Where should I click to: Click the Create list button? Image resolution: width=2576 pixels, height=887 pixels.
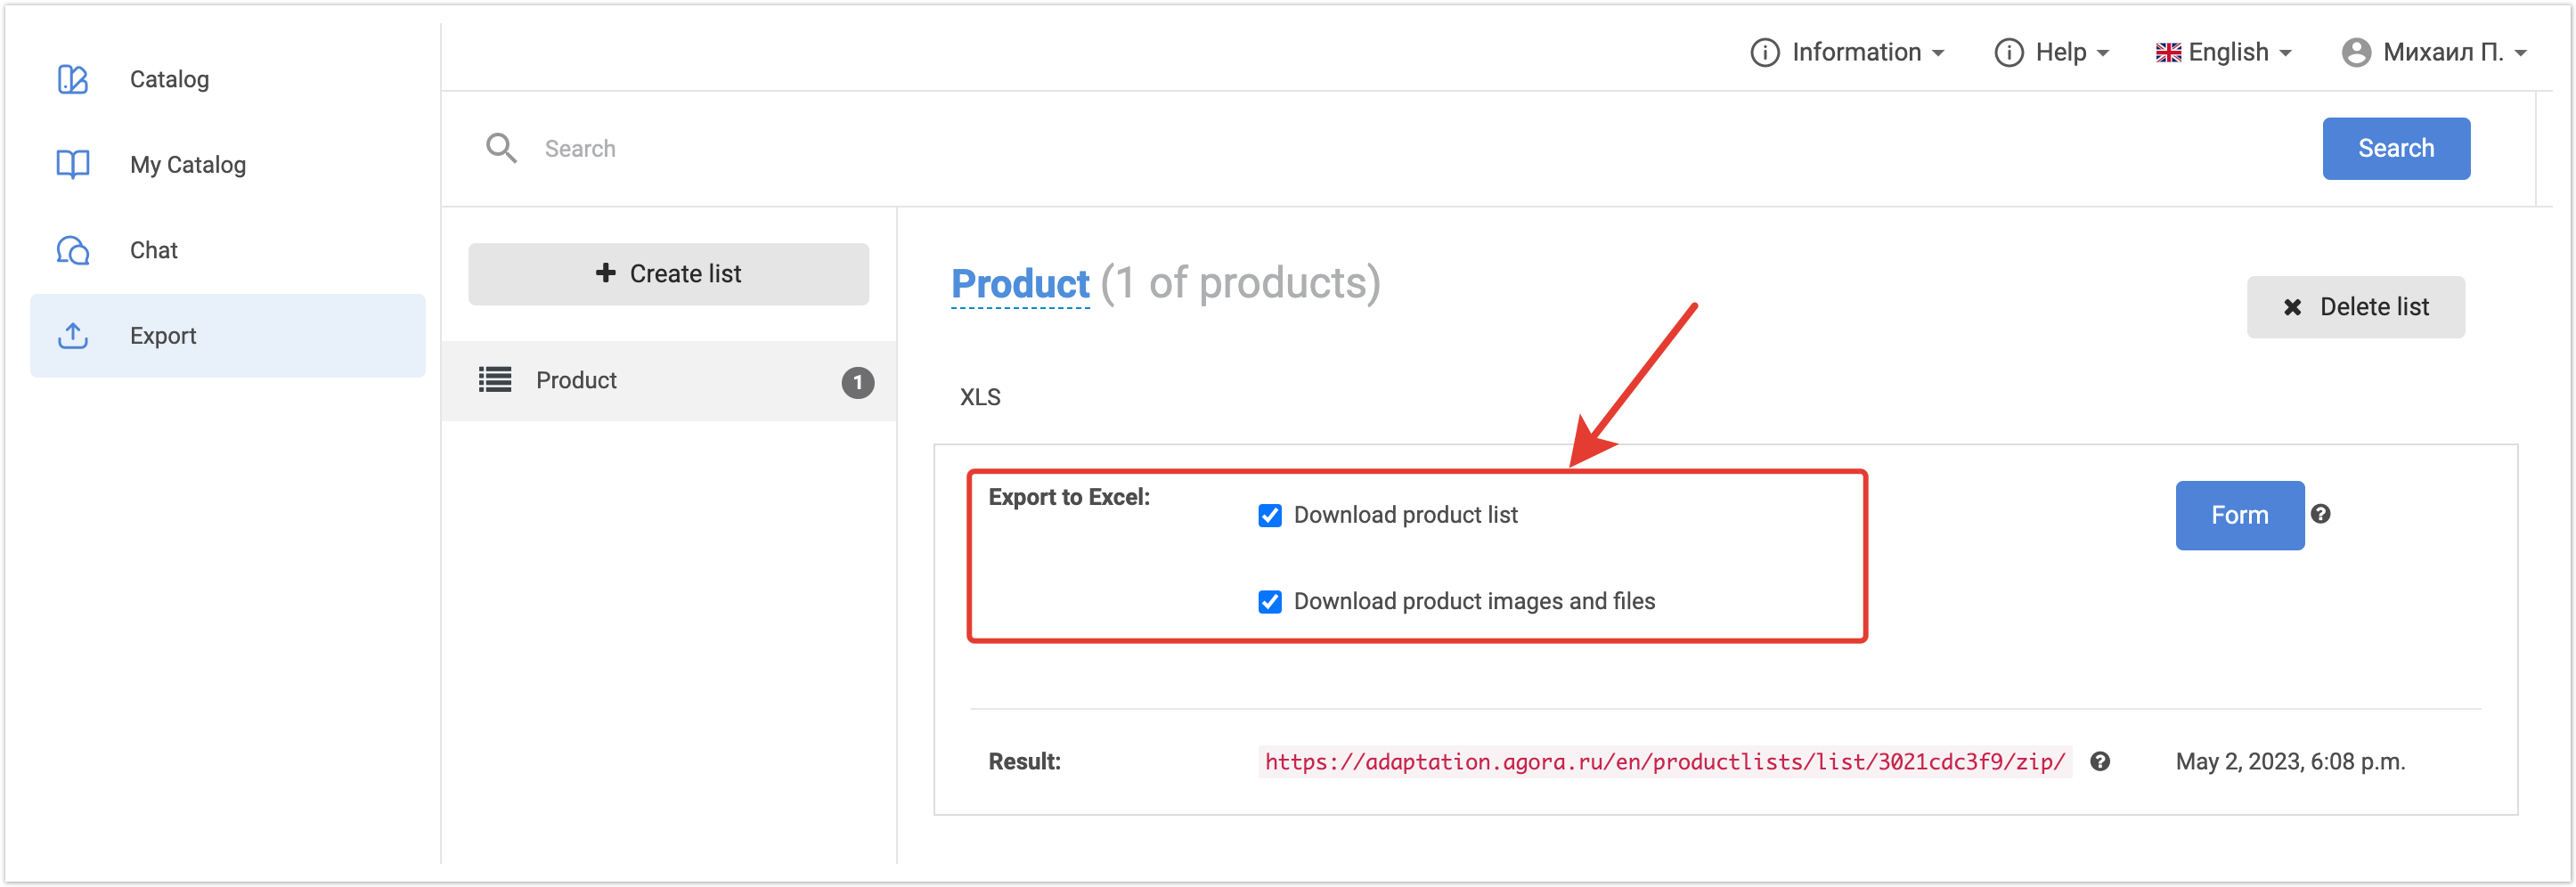(x=668, y=274)
